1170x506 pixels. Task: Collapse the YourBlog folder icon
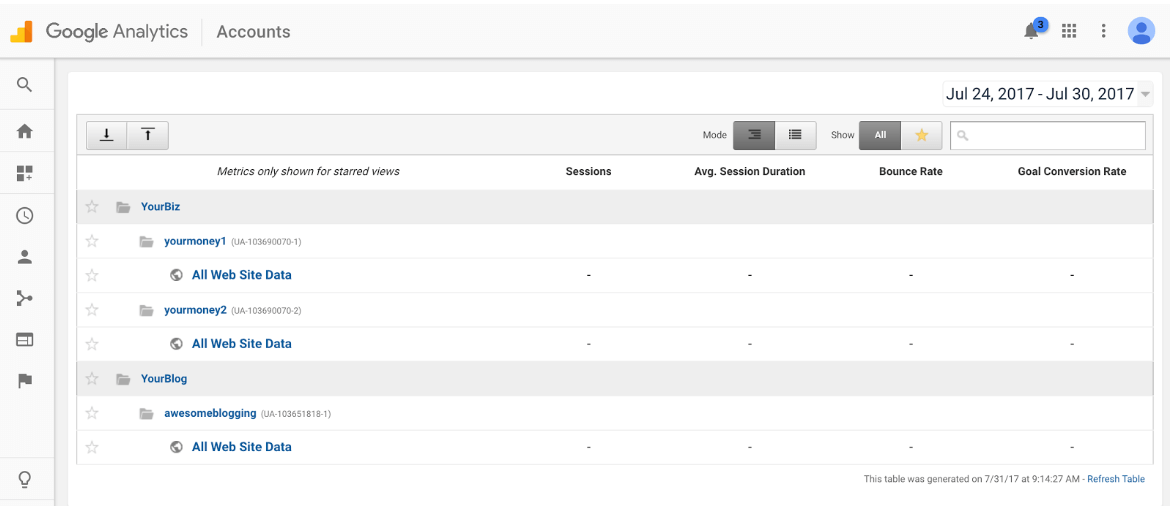(x=123, y=378)
